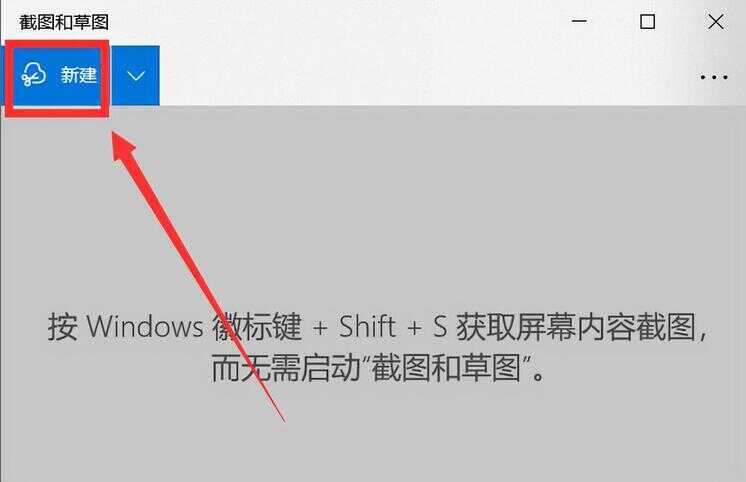Minimize the 截图和草图 window
The width and height of the screenshot is (746, 482).
(579, 21)
